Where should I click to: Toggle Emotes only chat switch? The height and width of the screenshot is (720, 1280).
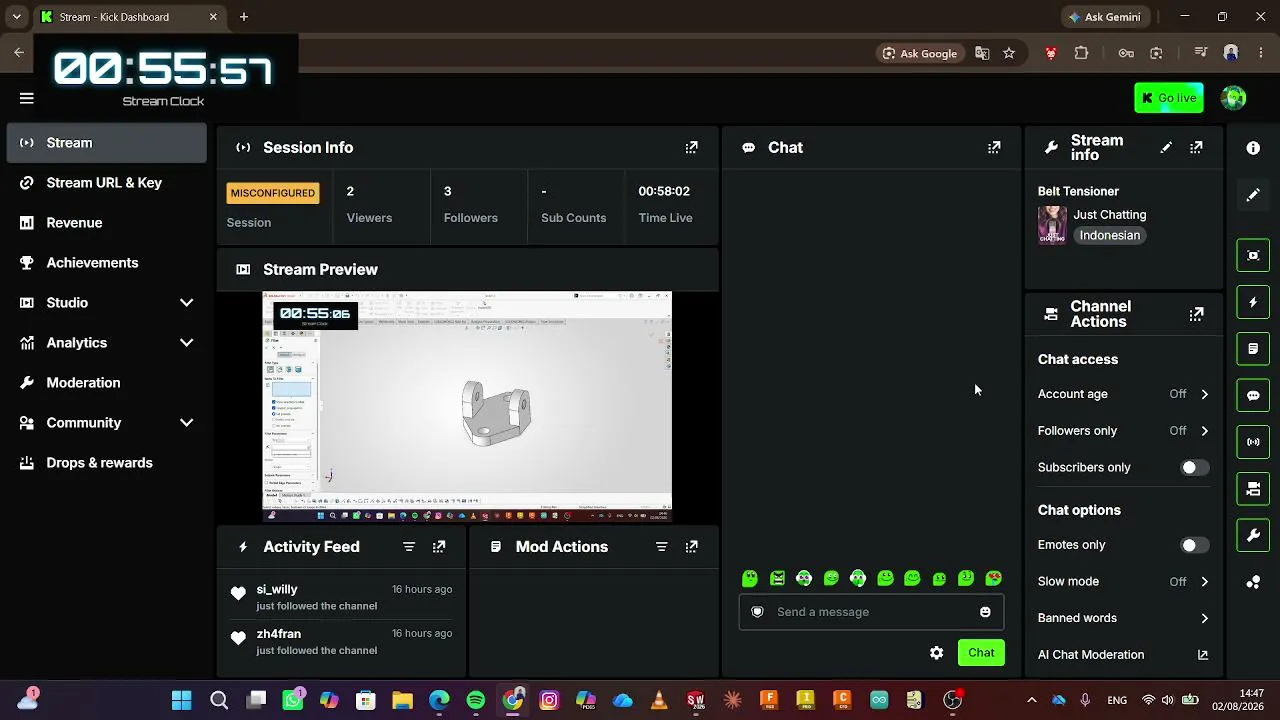click(1194, 545)
